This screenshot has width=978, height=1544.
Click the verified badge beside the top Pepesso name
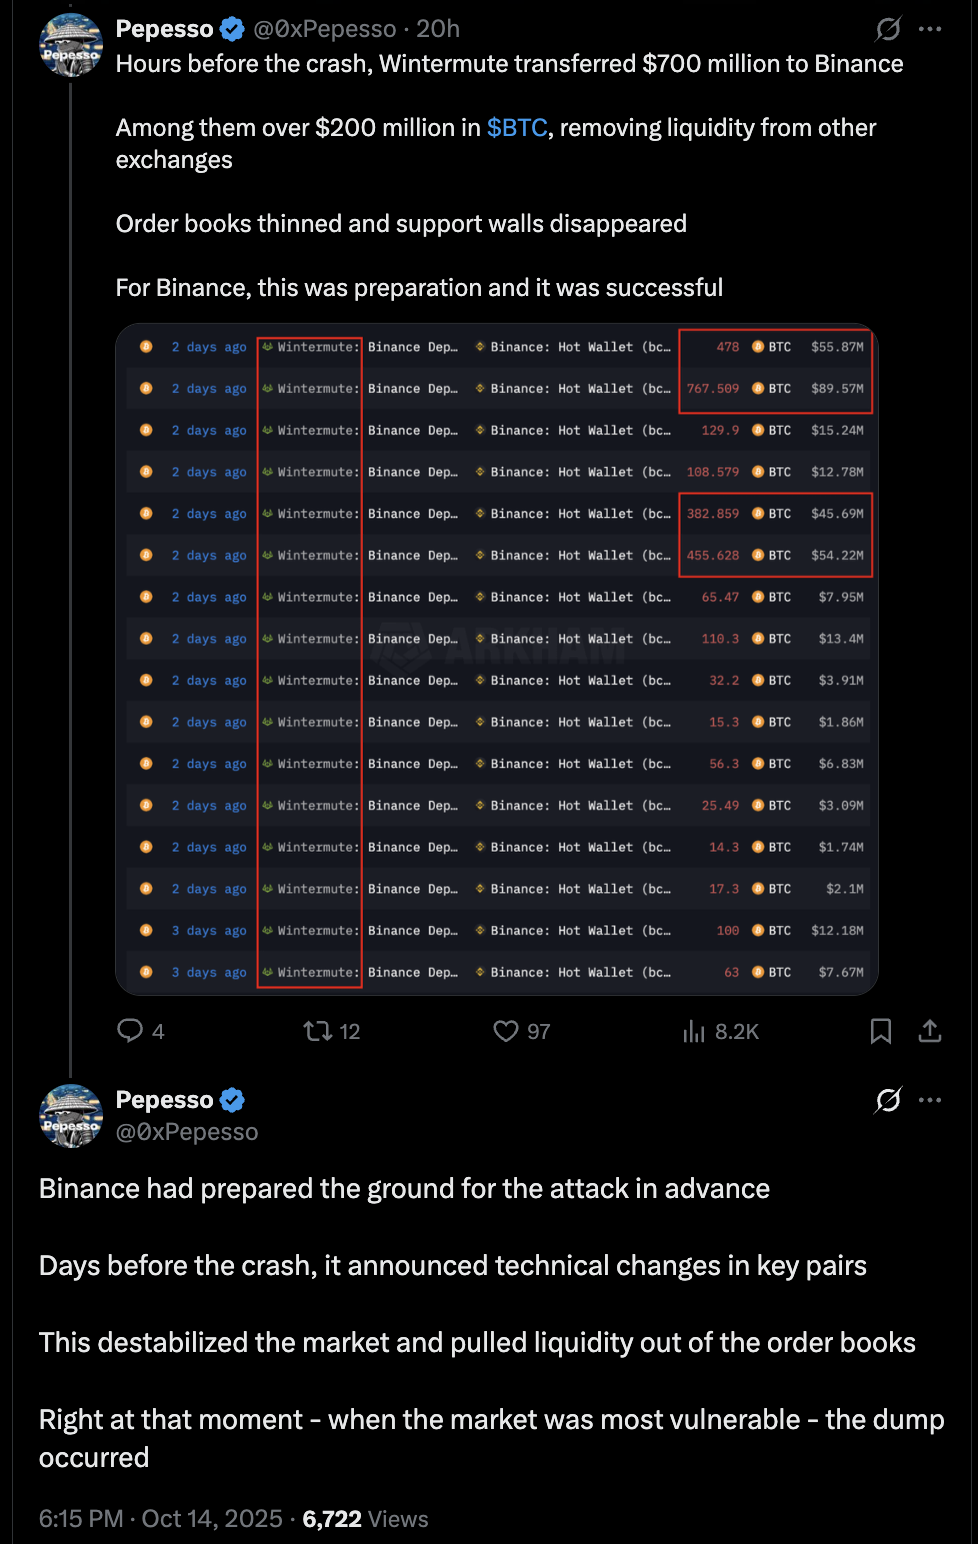coord(232,29)
